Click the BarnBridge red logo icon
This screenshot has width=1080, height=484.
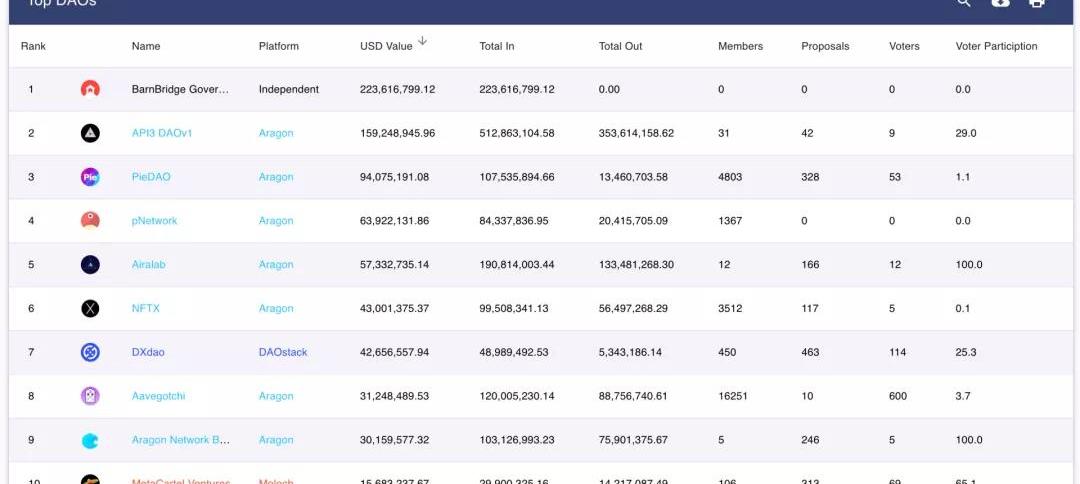click(90, 89)
